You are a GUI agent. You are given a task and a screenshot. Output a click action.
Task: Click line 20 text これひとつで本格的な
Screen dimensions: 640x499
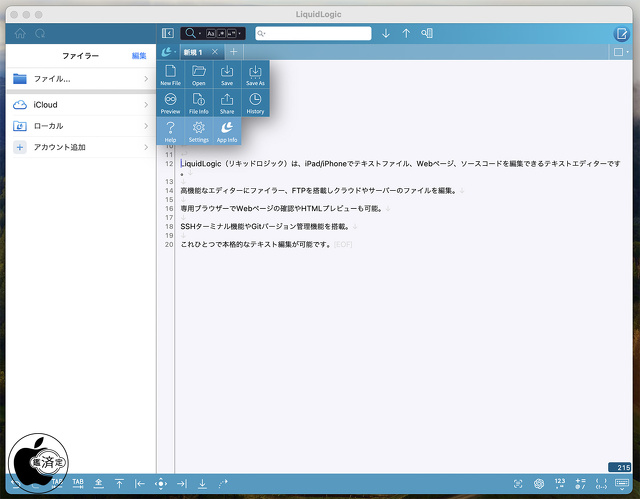click(x=215, y=244)
